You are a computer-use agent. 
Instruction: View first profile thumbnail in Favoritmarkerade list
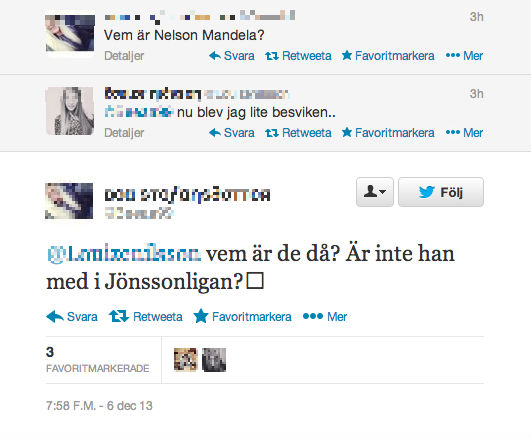click(x=185, y=360)
